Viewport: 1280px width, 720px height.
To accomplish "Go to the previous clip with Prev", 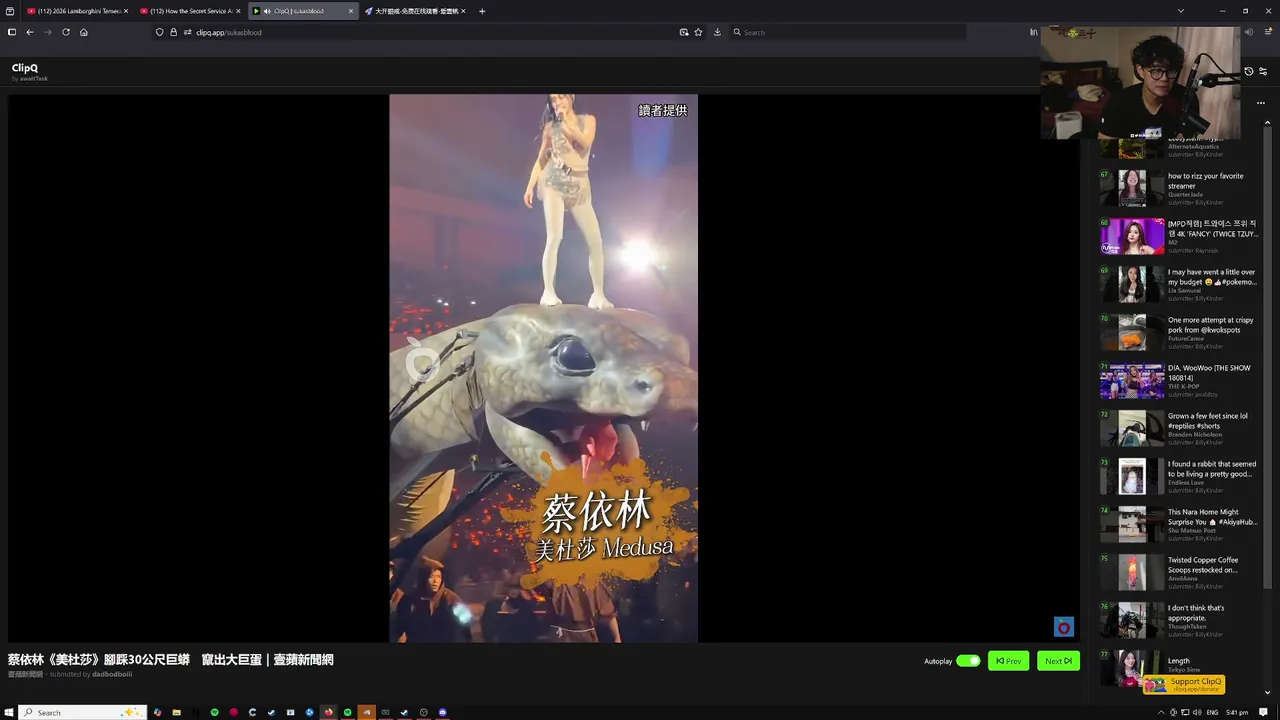I will coord(1008,661).
